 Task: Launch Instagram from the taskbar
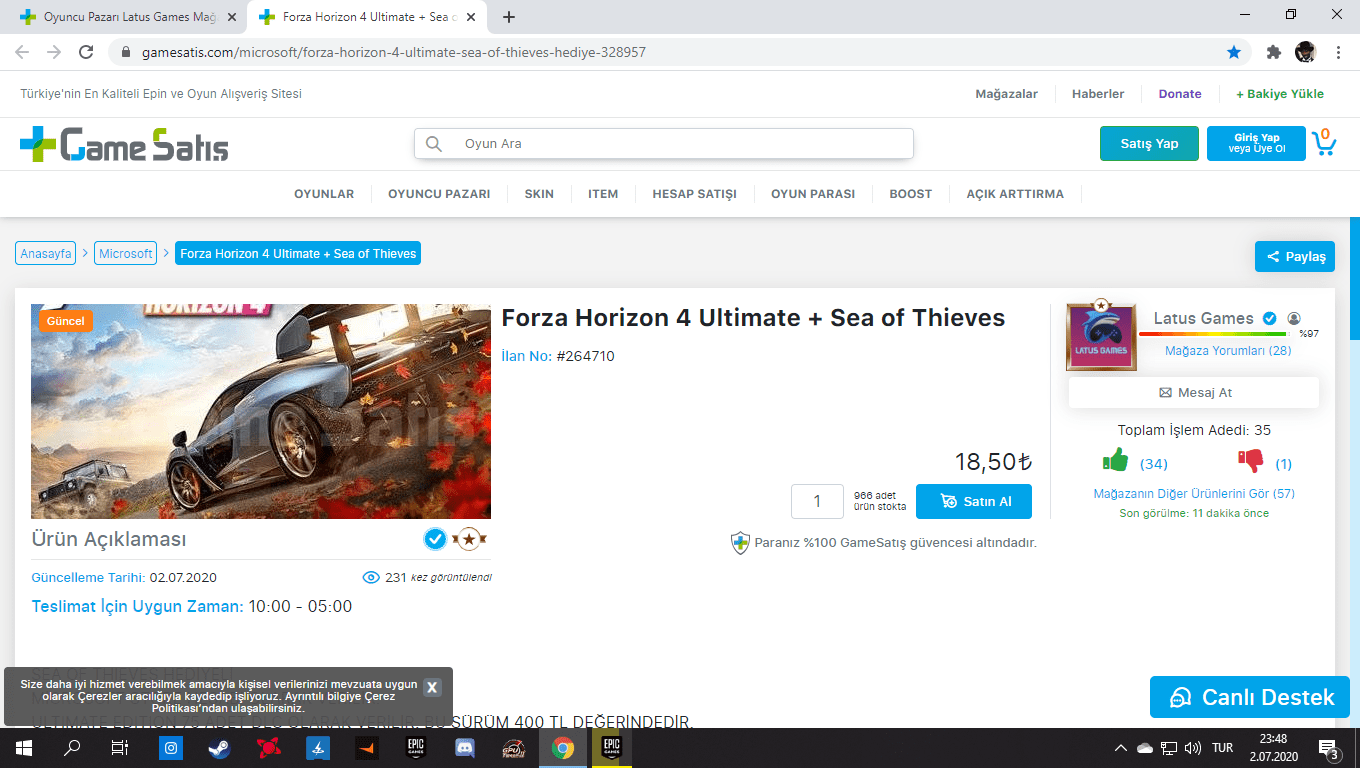point(172,748)
